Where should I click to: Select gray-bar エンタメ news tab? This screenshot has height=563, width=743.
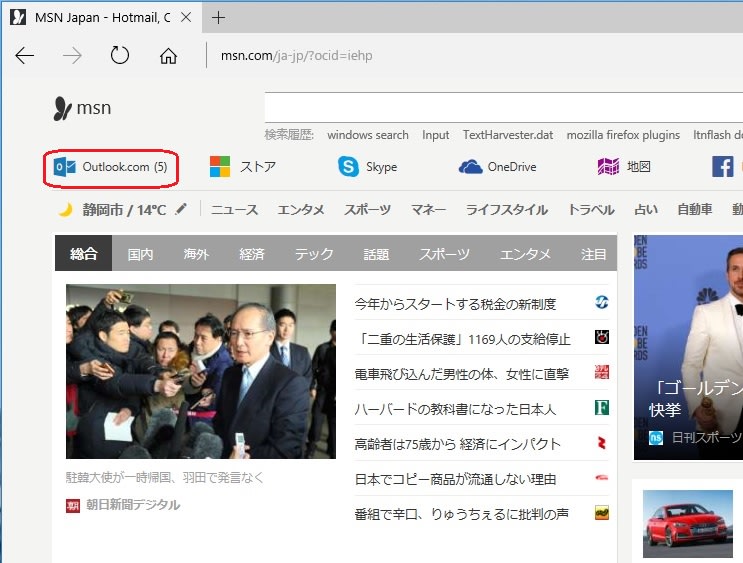point(525,254)
